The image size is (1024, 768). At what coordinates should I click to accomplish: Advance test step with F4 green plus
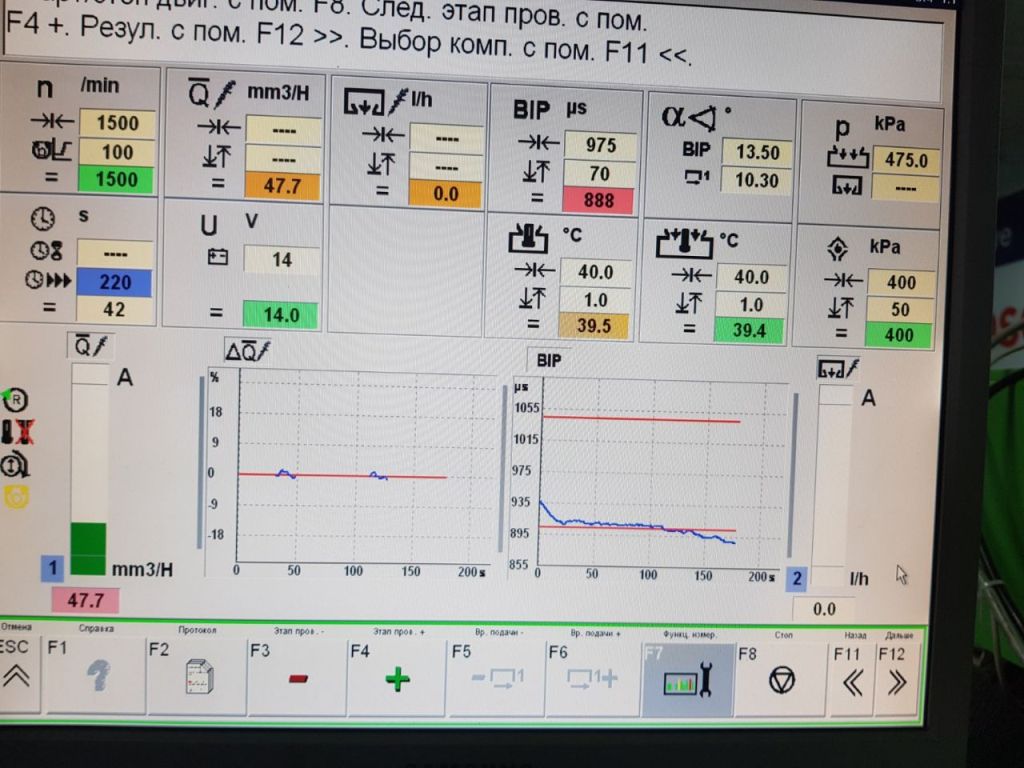396,679
